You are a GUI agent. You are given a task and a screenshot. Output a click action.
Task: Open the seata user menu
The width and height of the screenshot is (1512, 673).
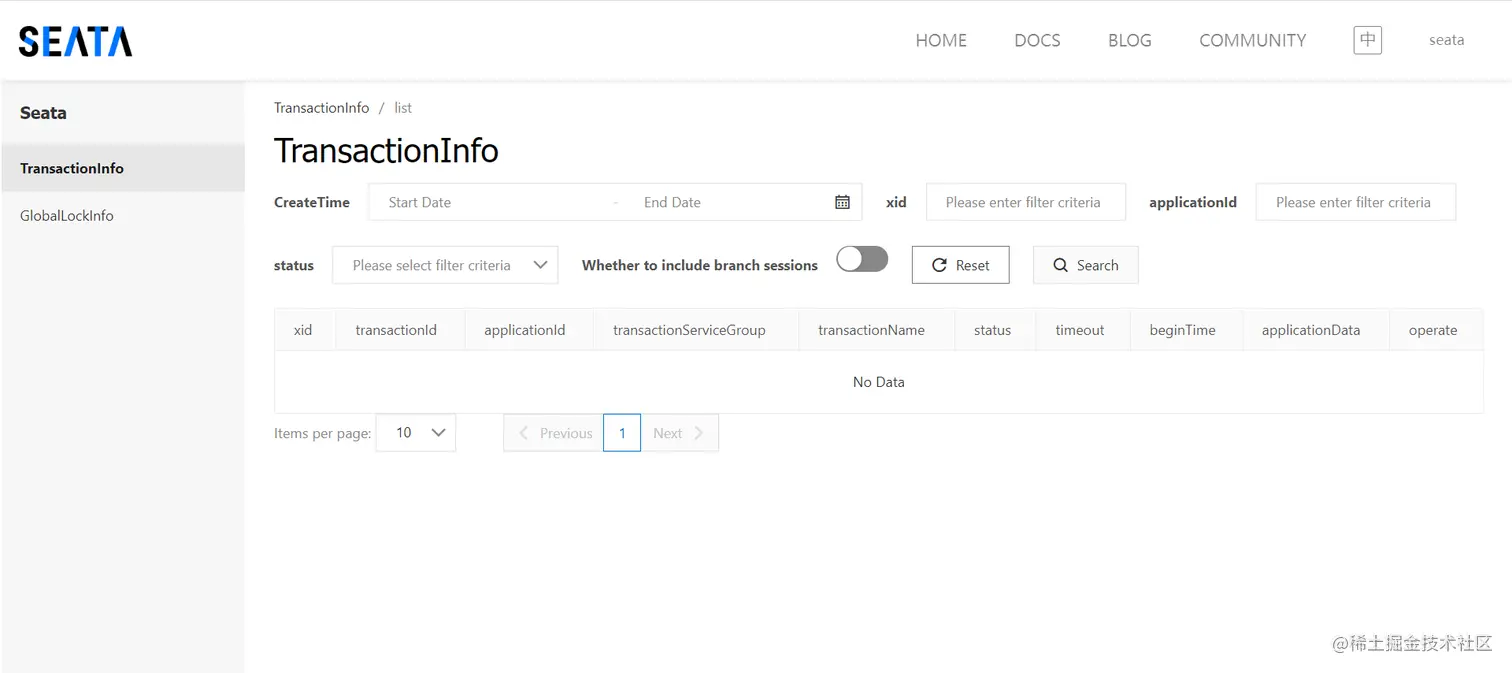click(x=1446, y=40)
